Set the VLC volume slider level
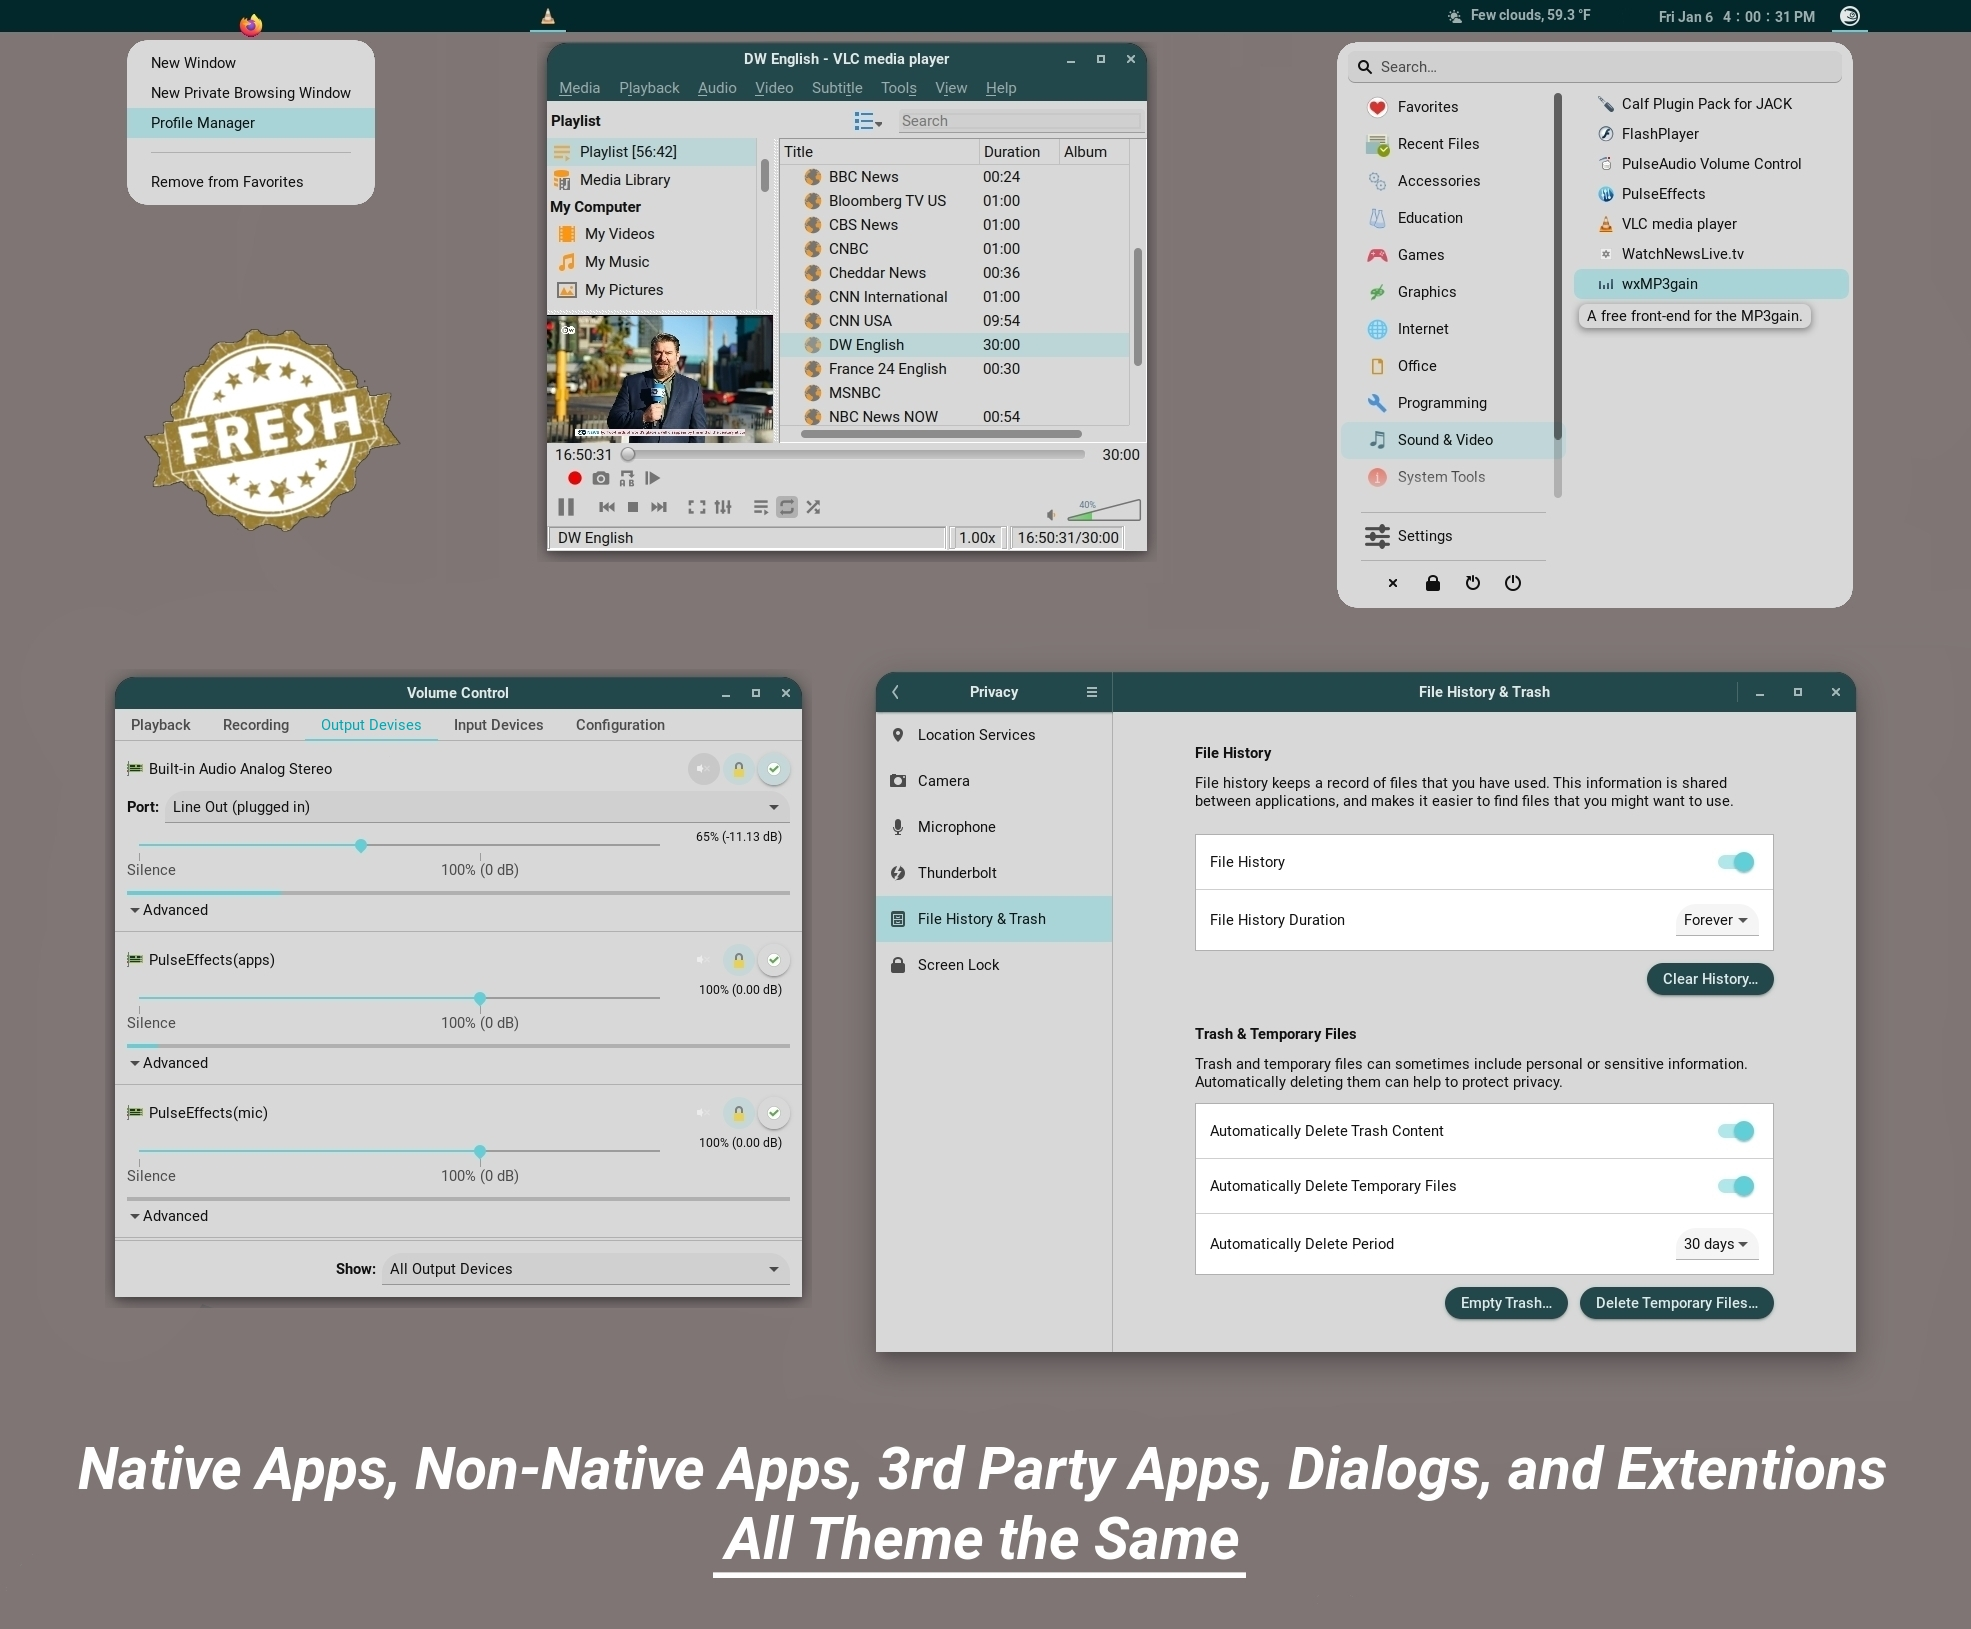The width and height of the screenshot is (1971, 1629). (1104, 510)
